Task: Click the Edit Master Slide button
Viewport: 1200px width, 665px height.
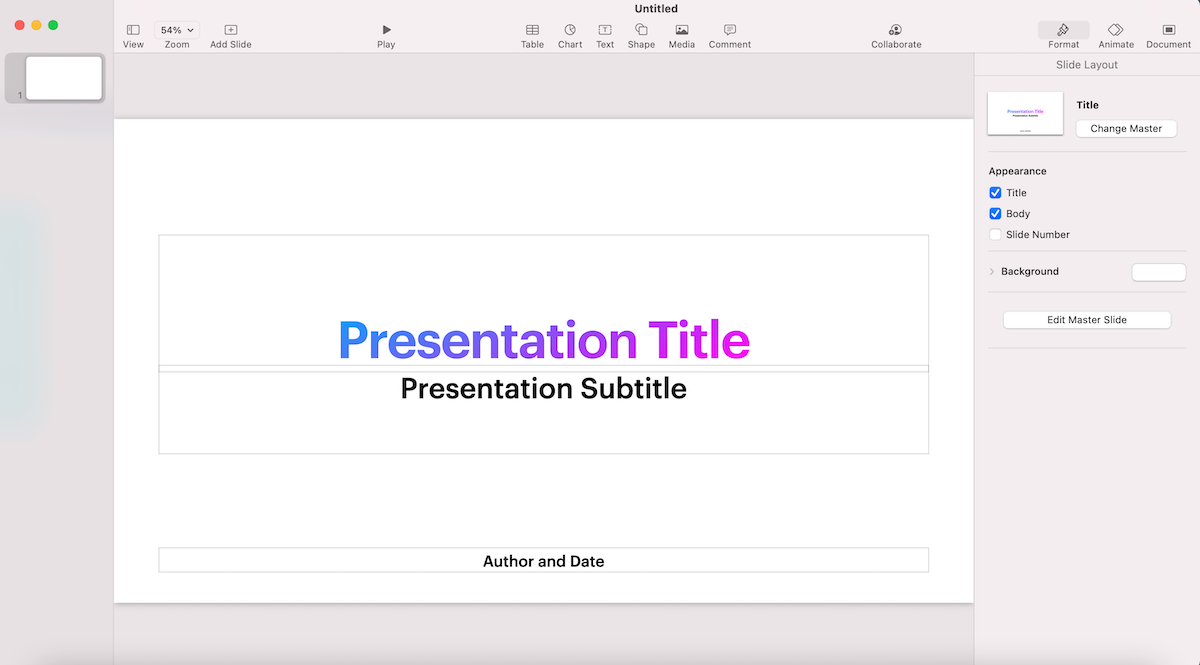Action: click(x=1087, y=320)
